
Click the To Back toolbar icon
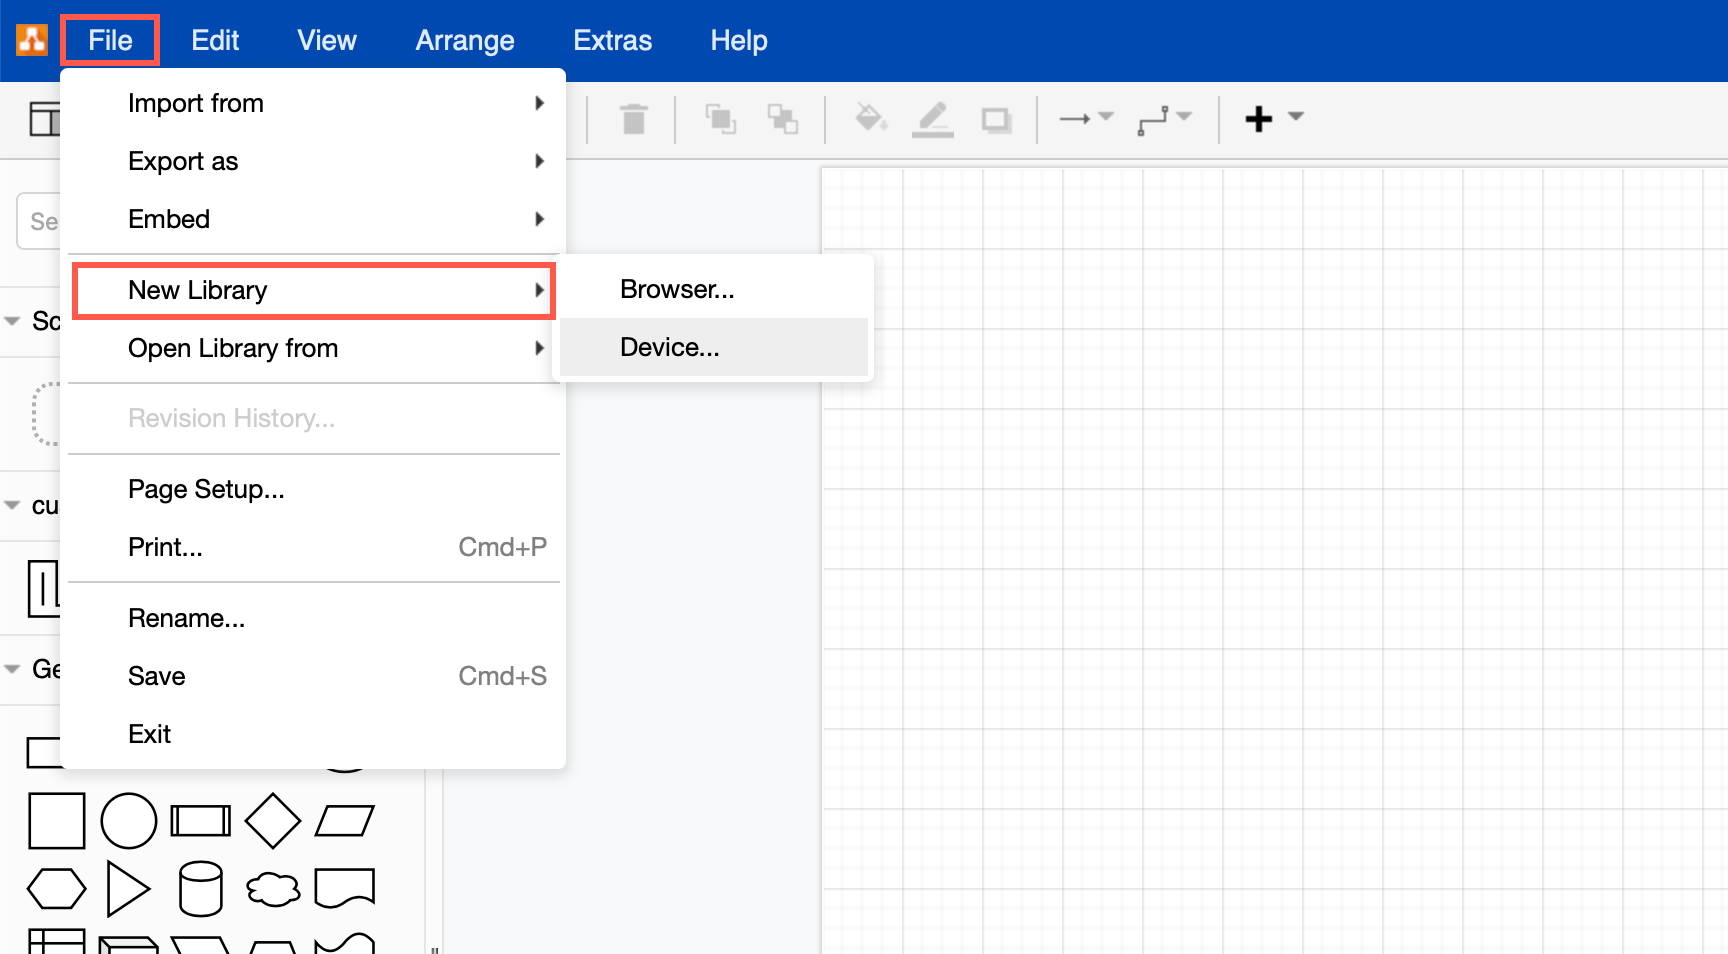coord(784,119)
